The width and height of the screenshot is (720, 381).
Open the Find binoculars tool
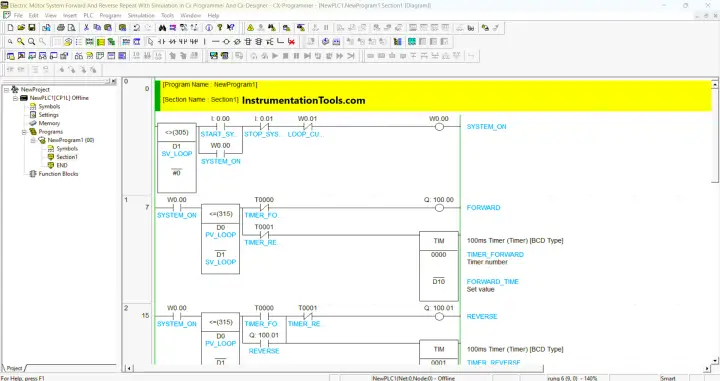pos(162,28)
